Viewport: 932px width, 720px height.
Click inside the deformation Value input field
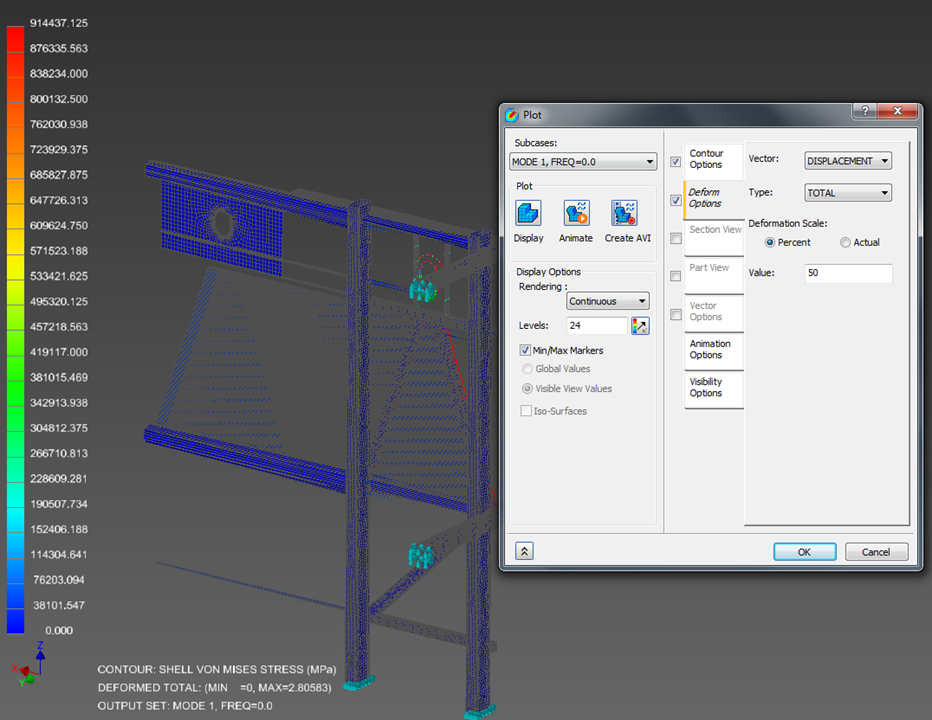click(x=847, y=273)
